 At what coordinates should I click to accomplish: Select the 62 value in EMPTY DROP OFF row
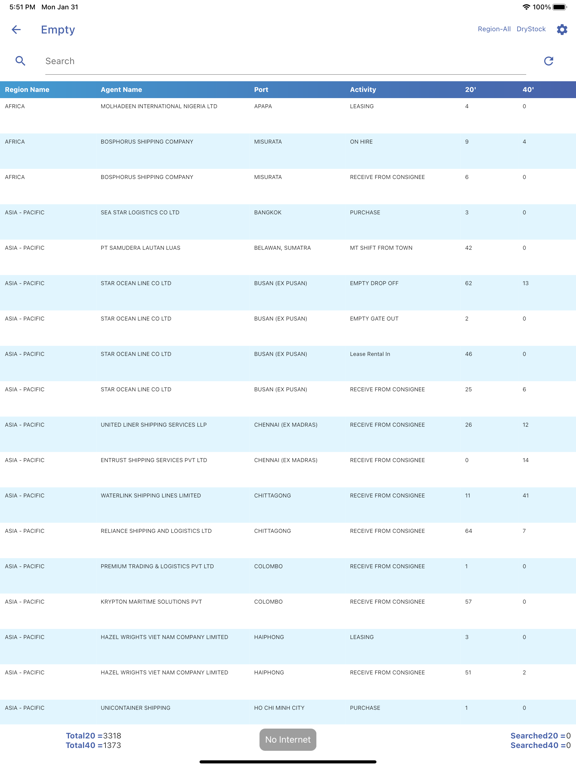click(x=468, y=283)
